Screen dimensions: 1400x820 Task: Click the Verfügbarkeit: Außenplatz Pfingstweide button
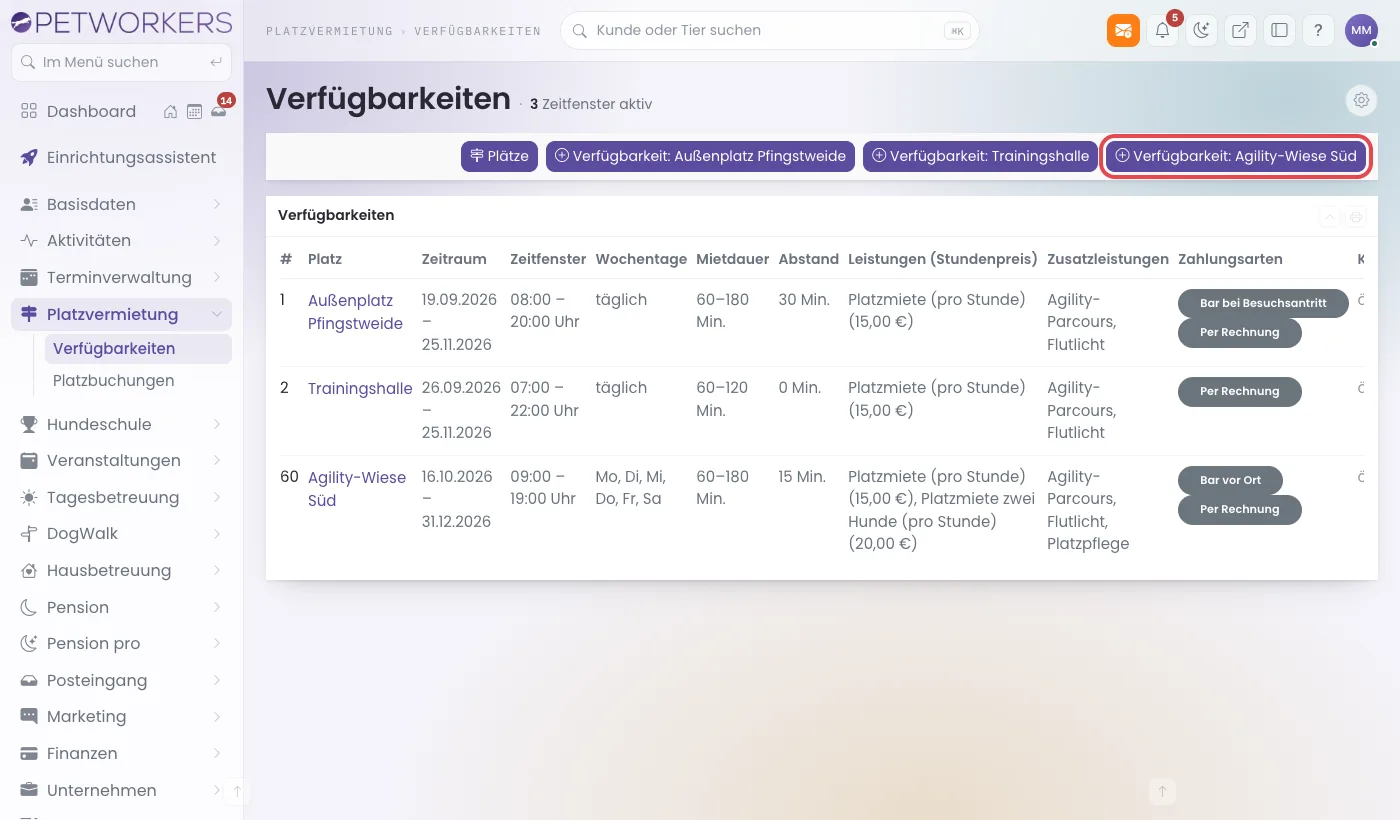pos(701,156)
